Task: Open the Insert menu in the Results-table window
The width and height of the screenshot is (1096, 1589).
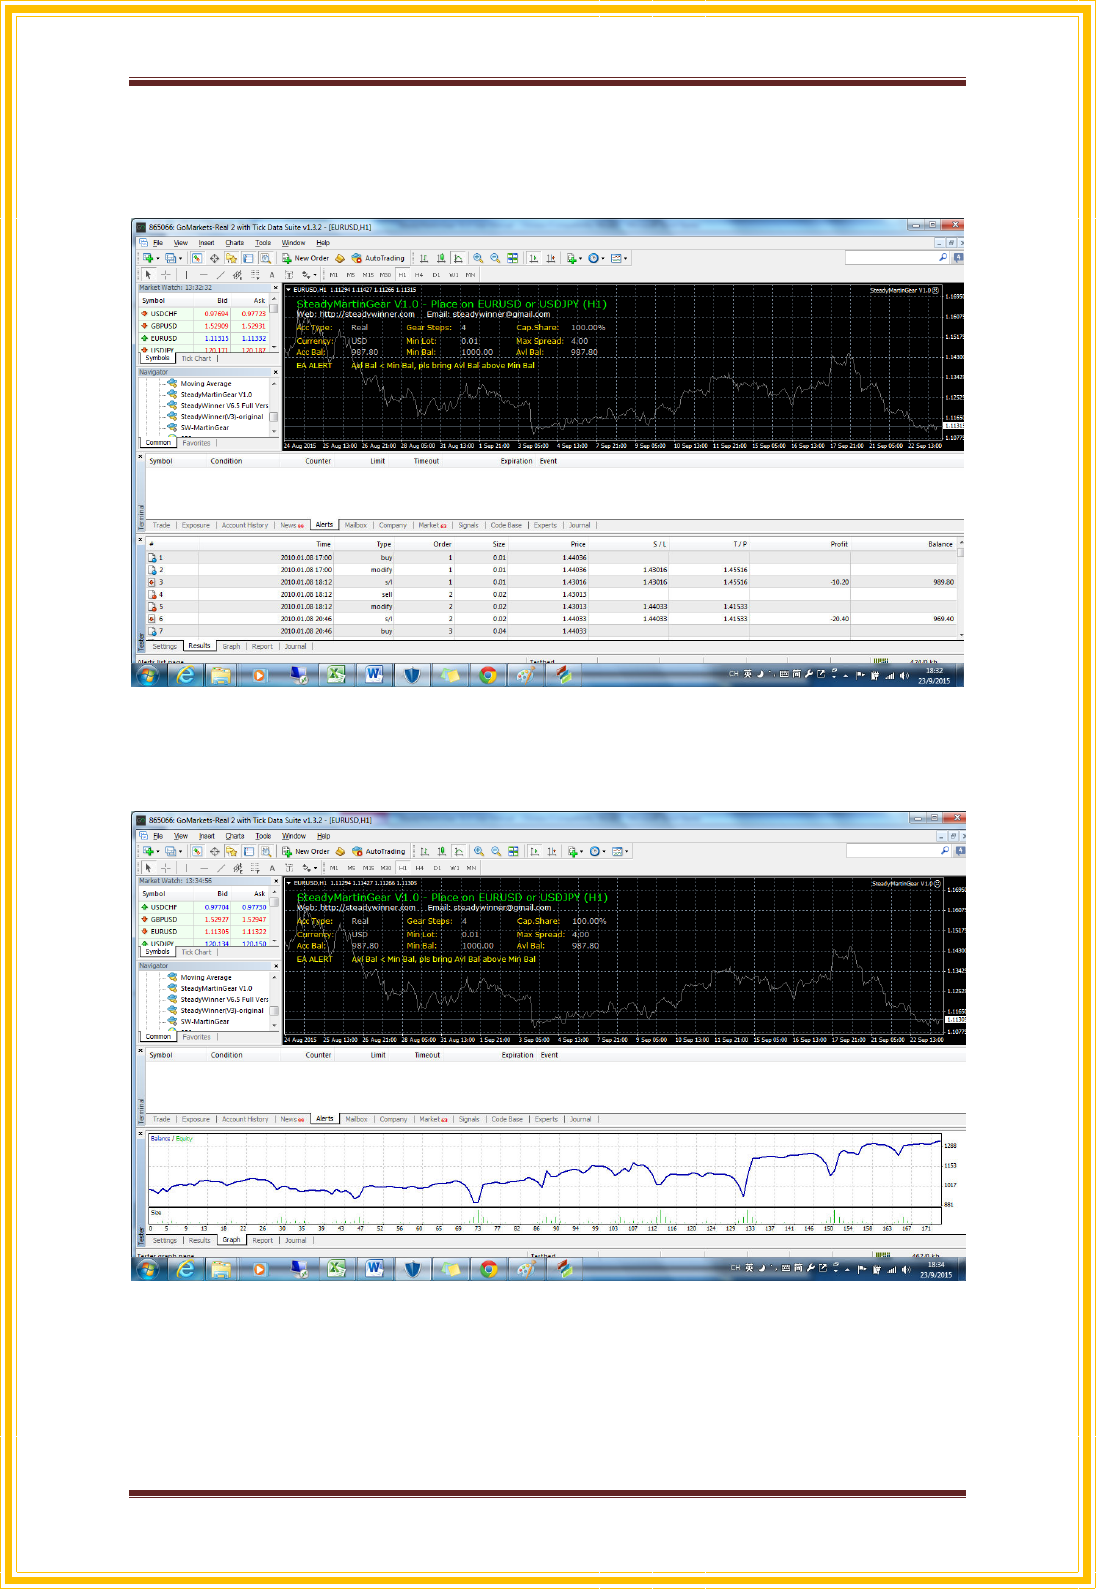Action: coord(206,243)
